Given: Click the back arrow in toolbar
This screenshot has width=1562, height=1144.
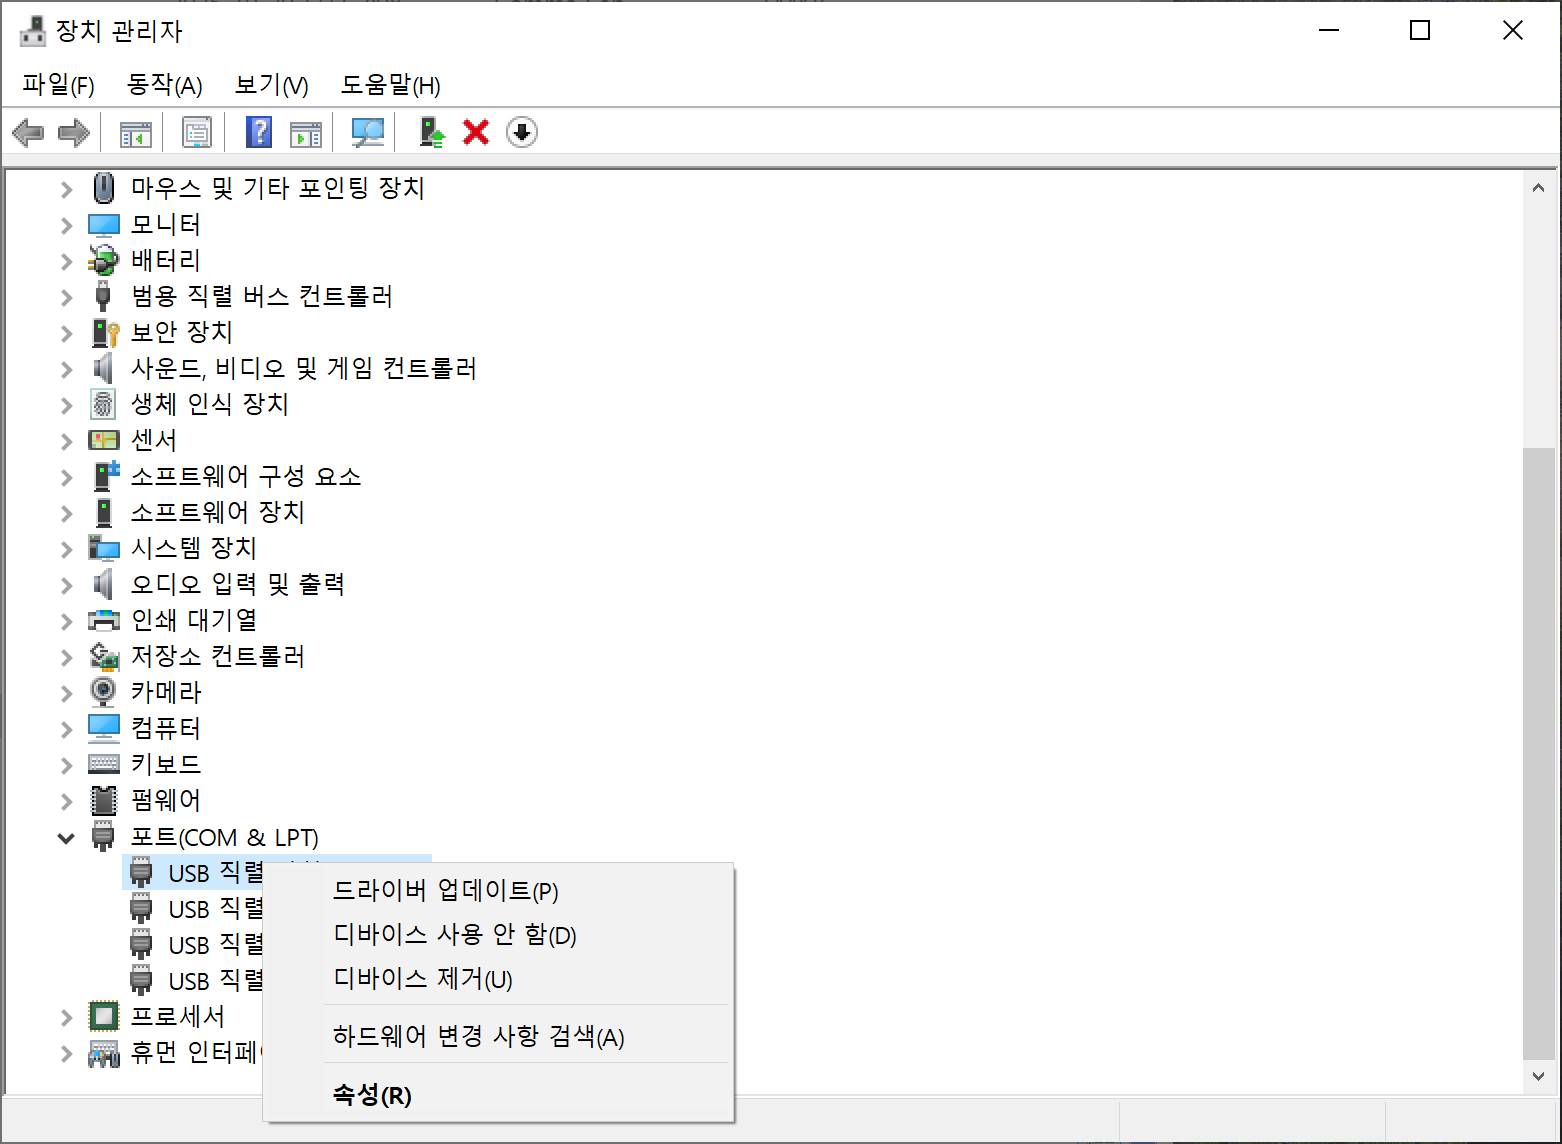Looking at the screenshot, I should [x=28, y=132].
